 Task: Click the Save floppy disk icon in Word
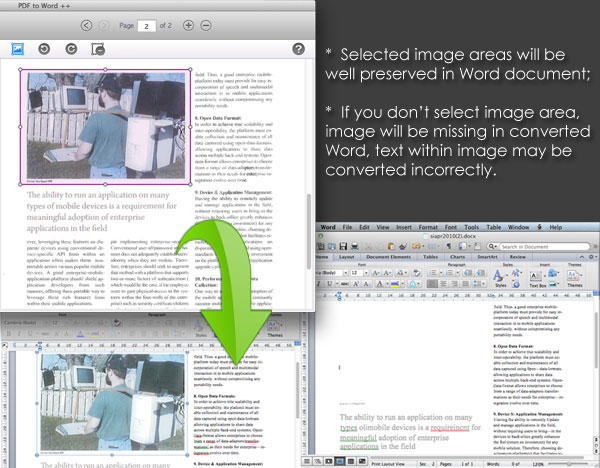(x=343, y=246)
